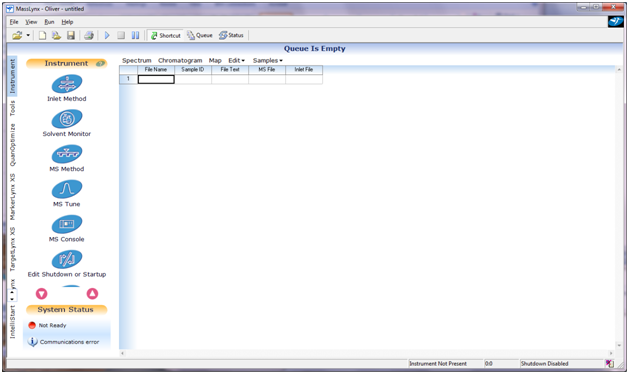Launch the Solvent Monitor

67,119
